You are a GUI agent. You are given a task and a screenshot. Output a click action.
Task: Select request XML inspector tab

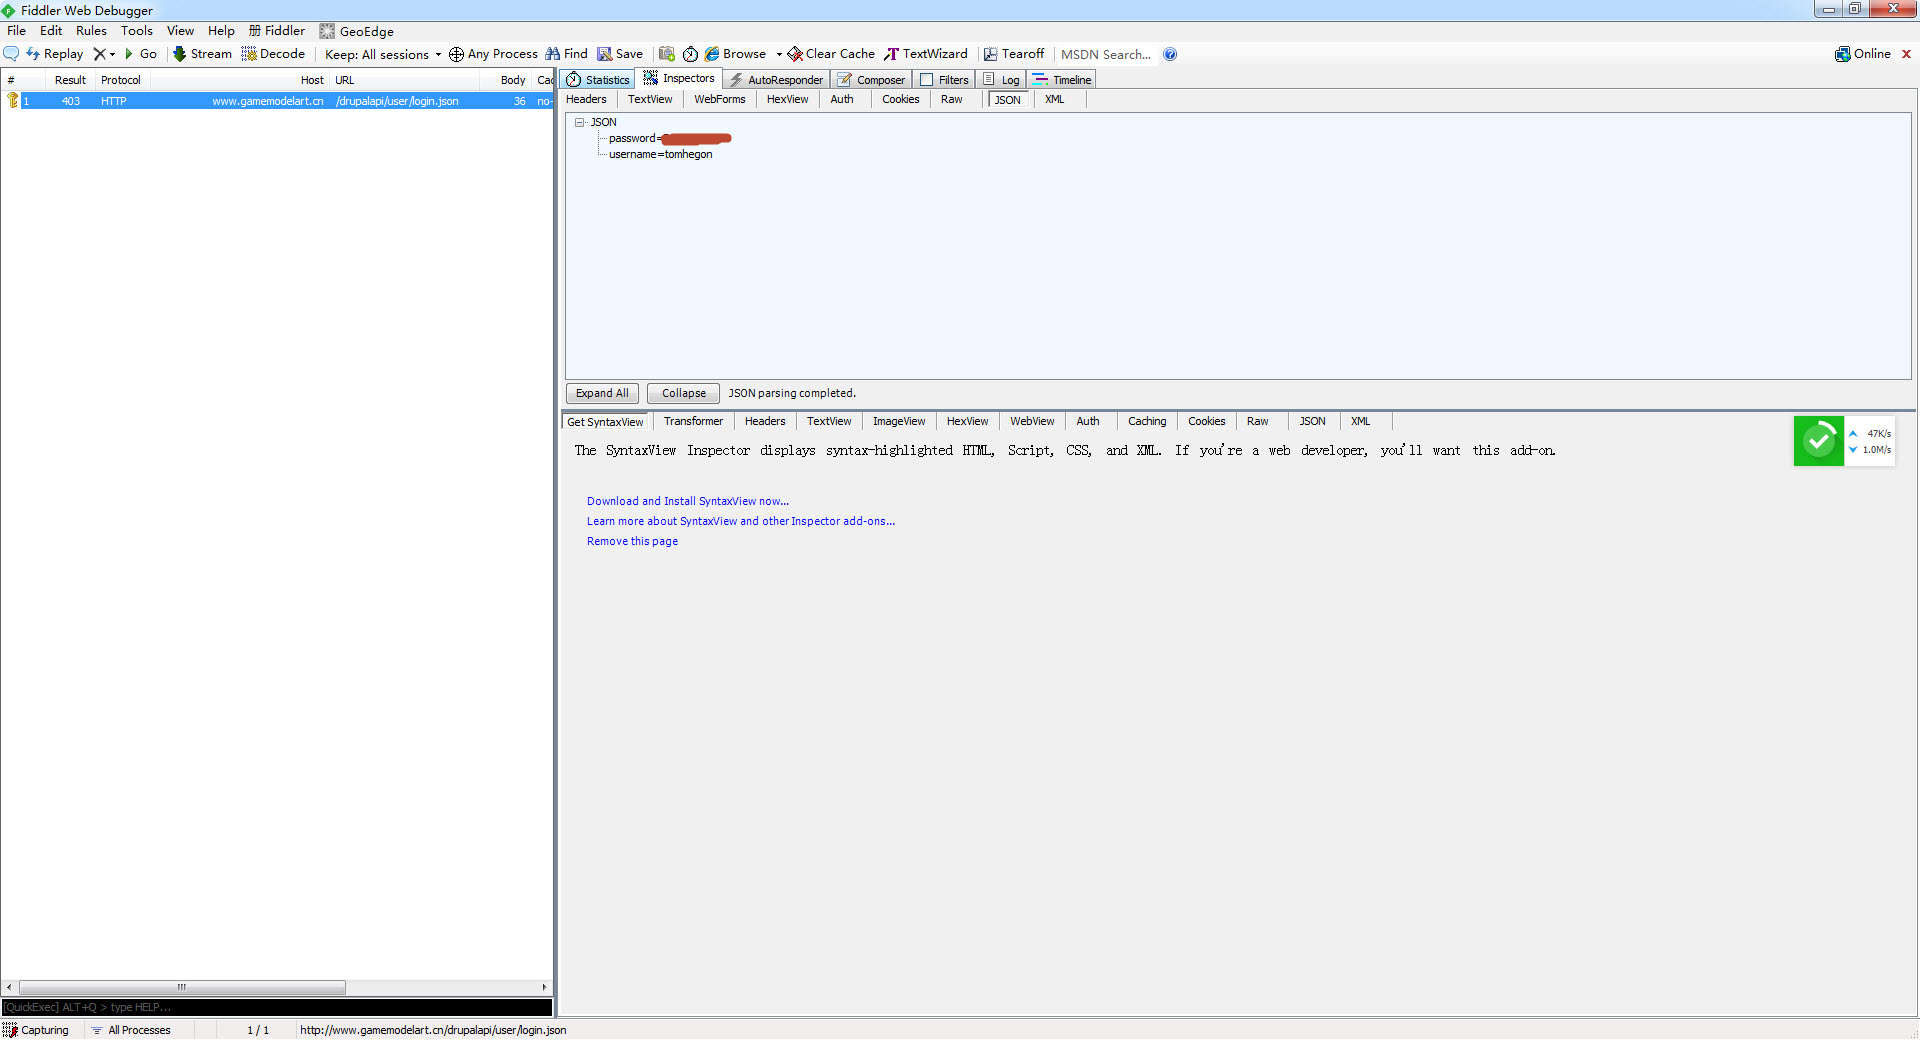click(1055, 99)
